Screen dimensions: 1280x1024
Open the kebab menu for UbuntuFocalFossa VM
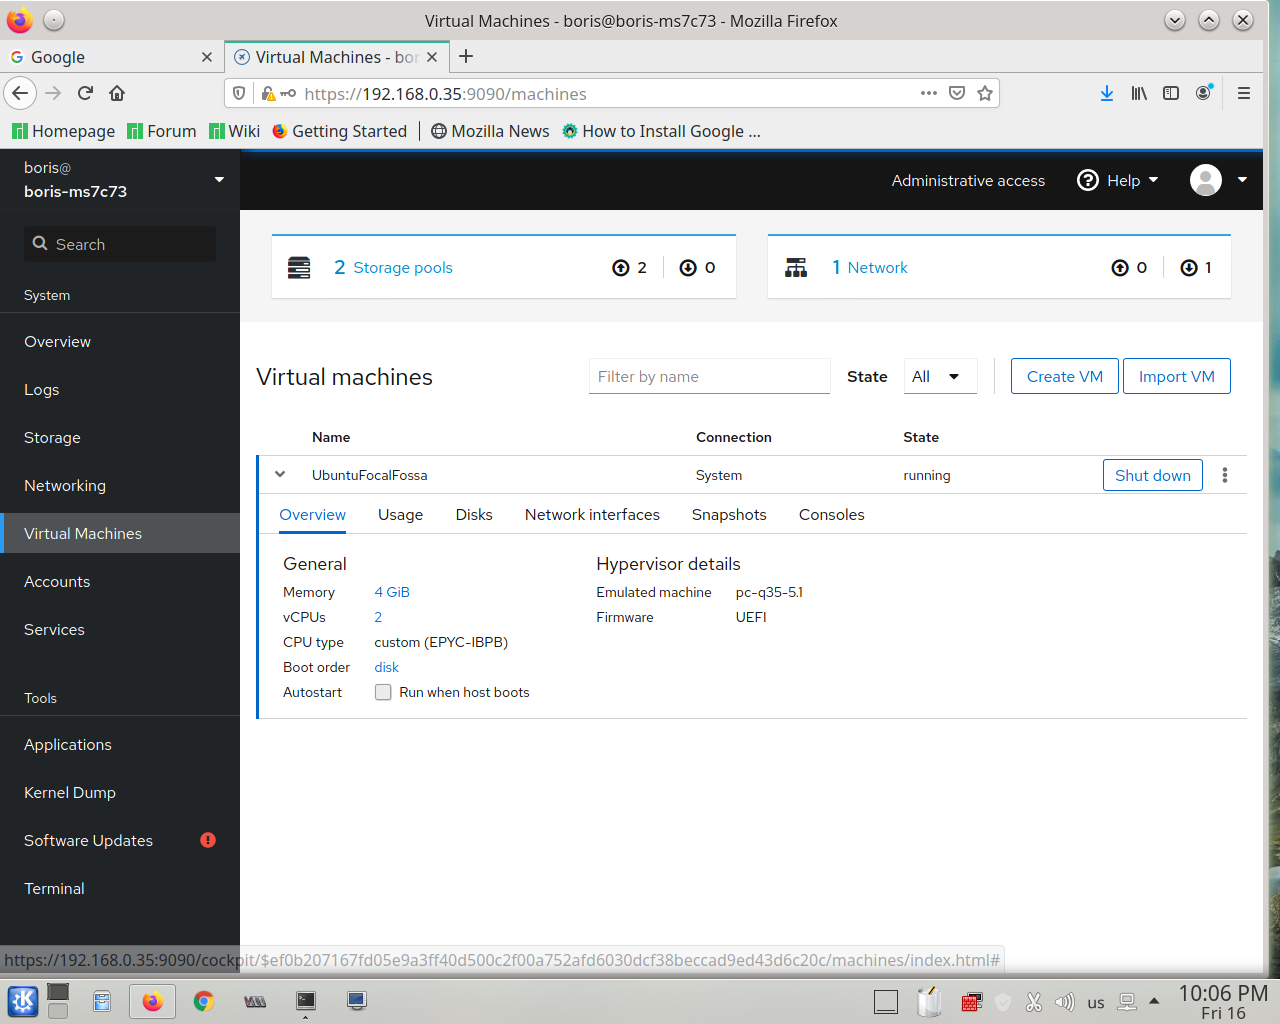[1224, 474]
